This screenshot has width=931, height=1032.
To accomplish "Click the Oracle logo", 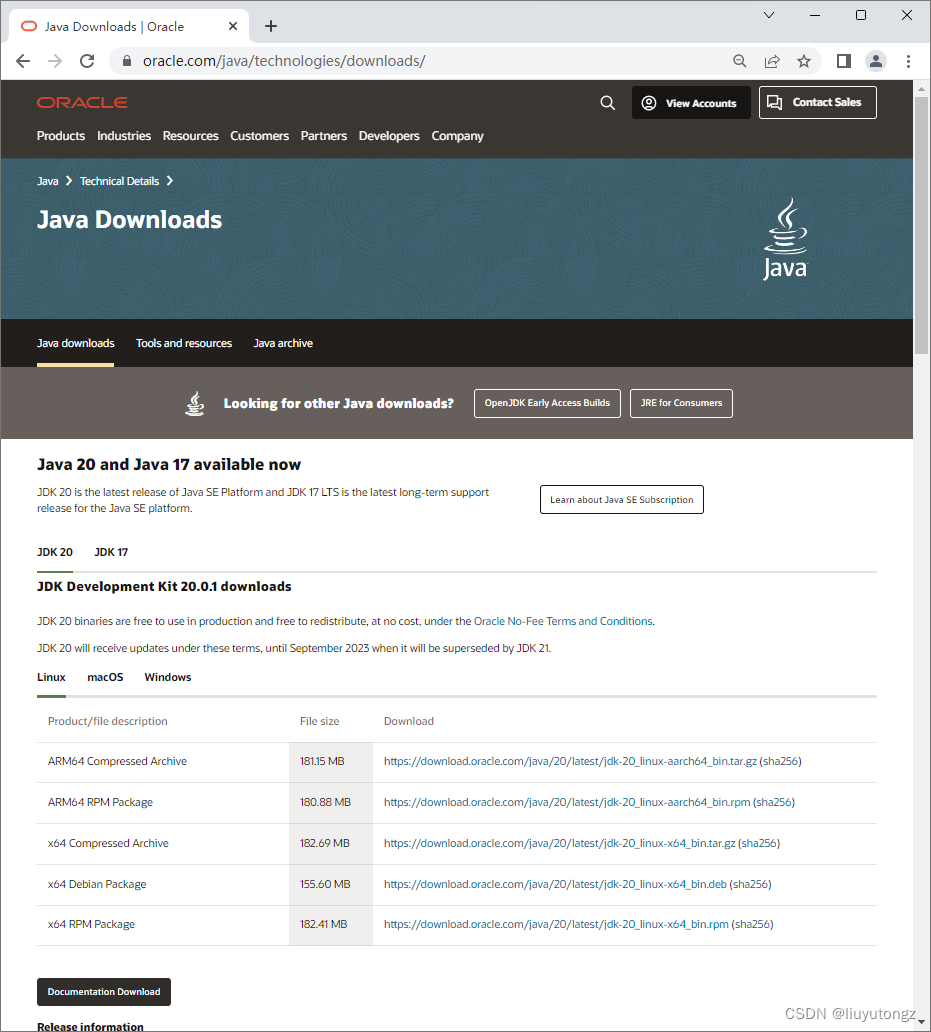I will (x=82, y=102).
